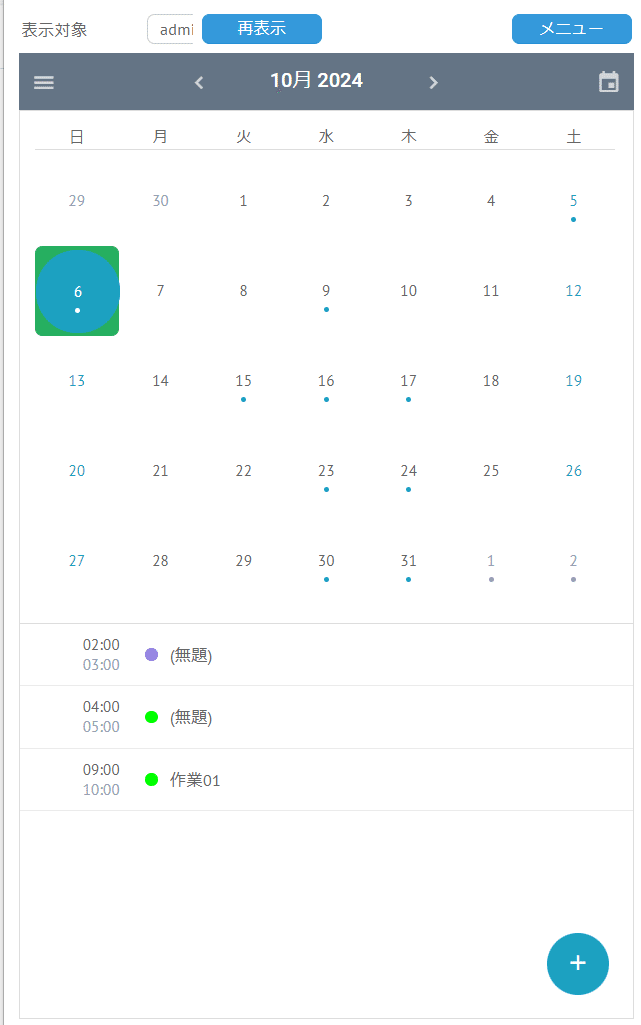The width and height of the screenshot is (641, 1025).
Task: Go to previous month arrow
Action: click(199, 82)
